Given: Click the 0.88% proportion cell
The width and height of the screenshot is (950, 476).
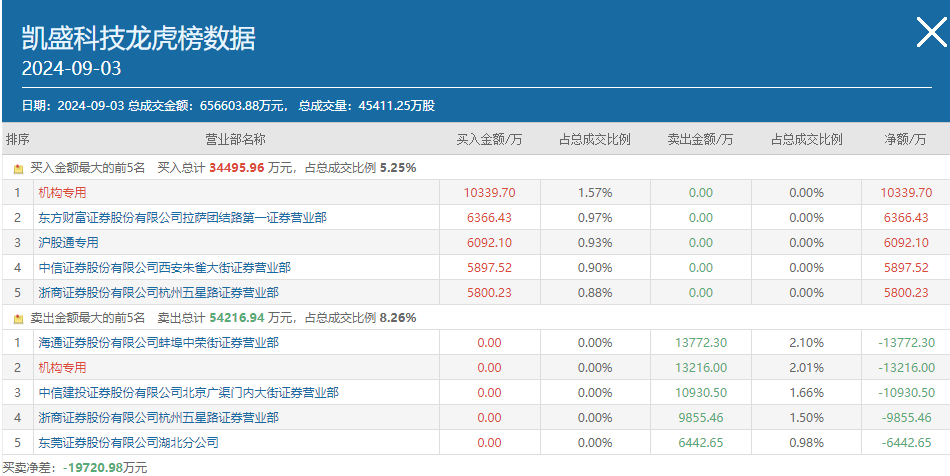Looking at the screenshot, I should click(595, 293).
